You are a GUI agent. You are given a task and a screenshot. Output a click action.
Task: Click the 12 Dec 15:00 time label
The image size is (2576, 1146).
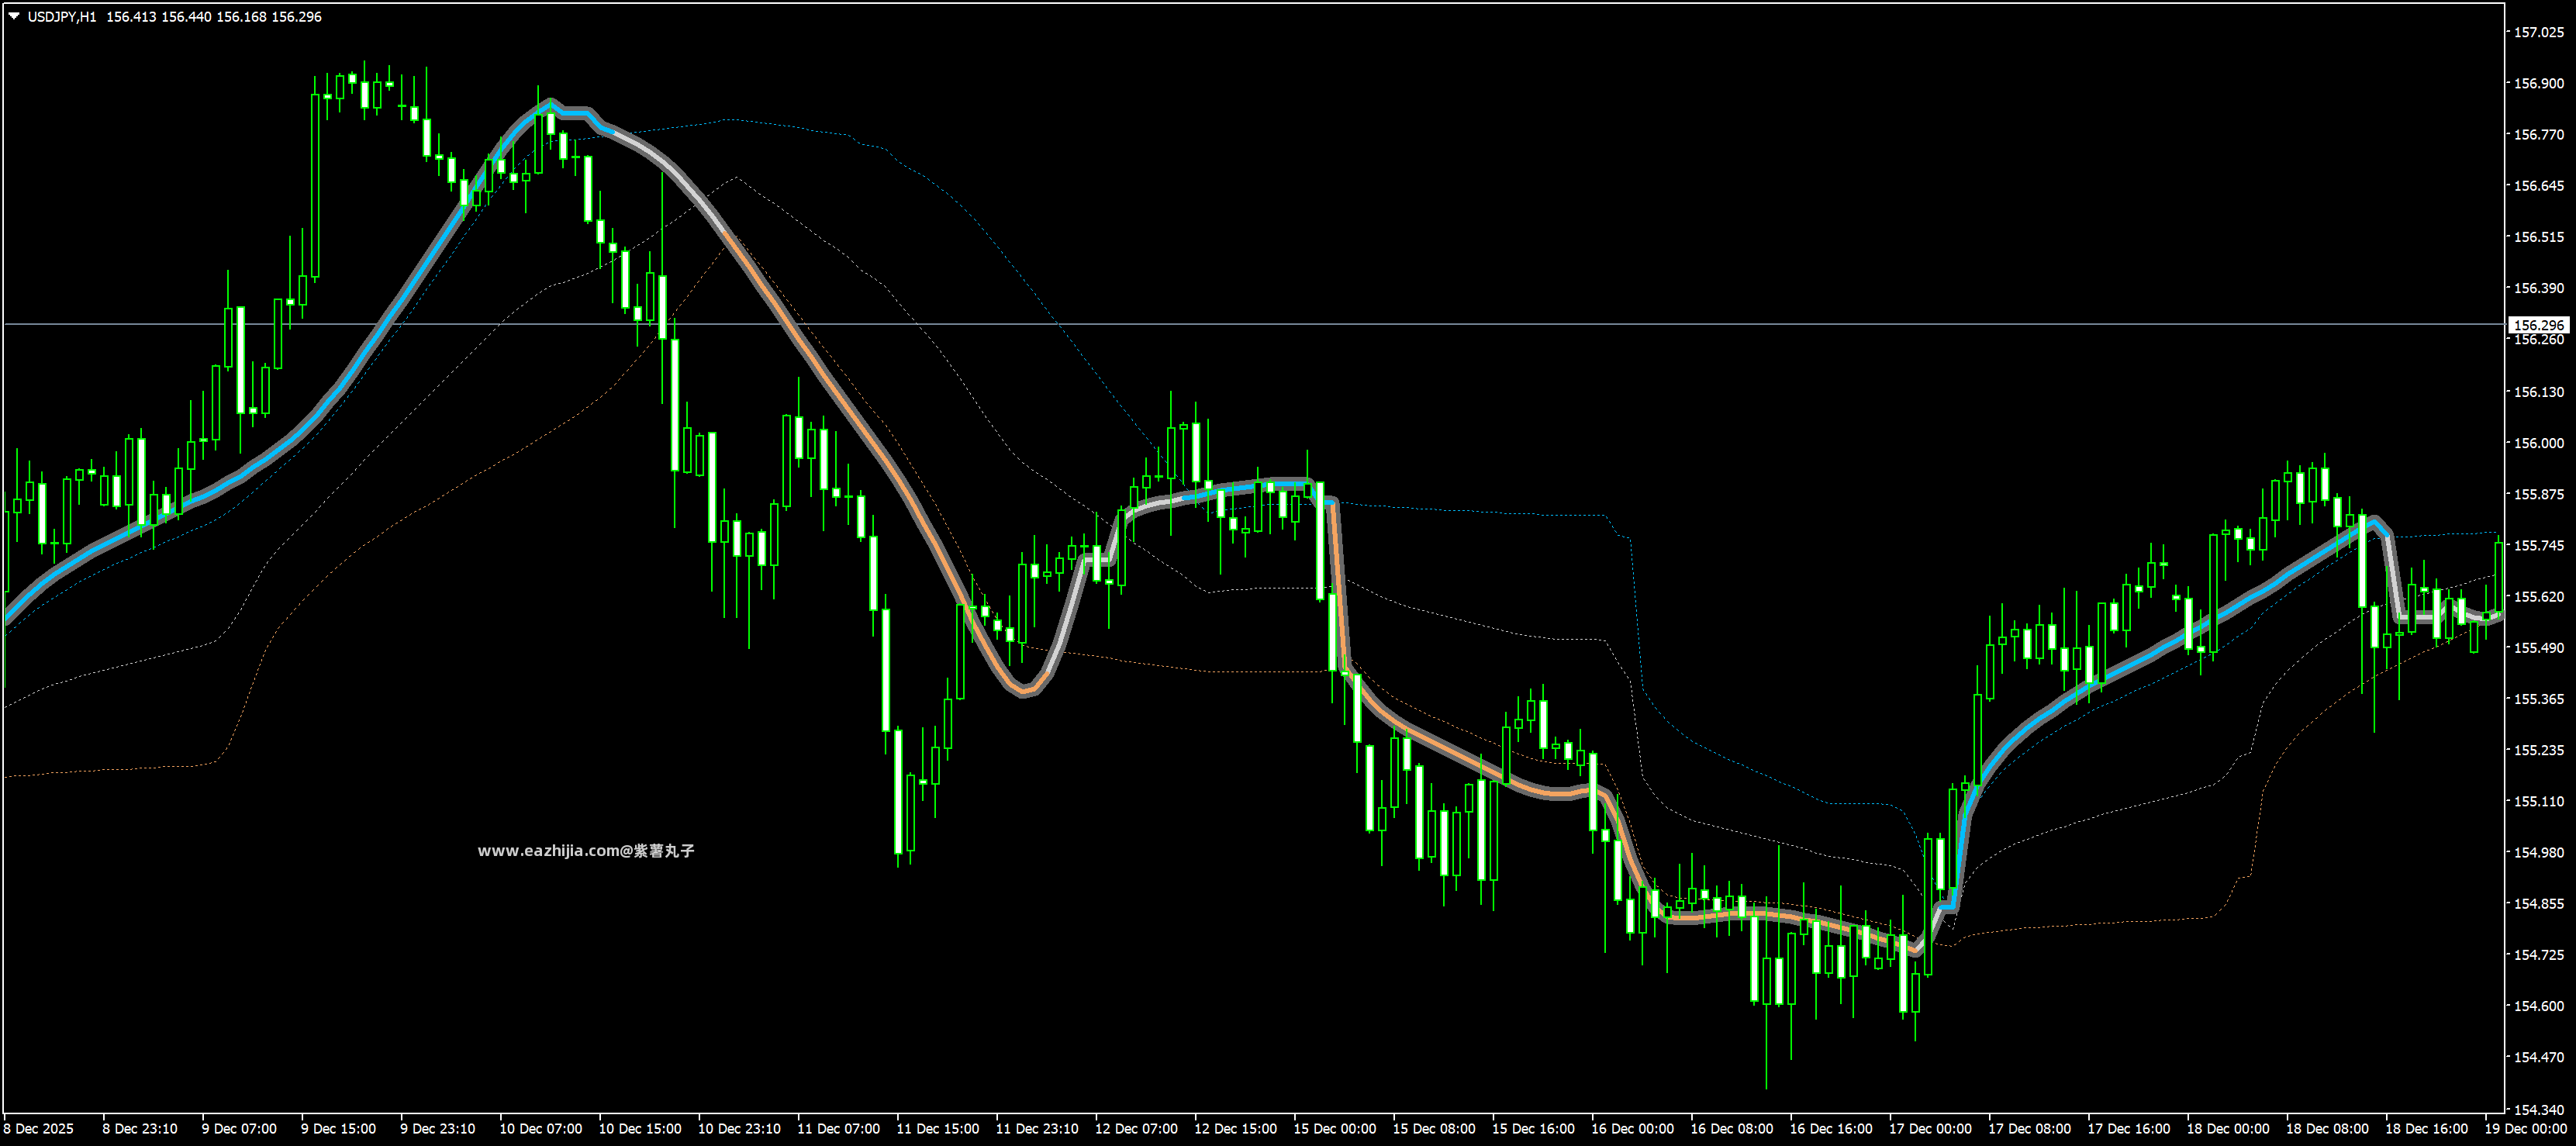(x=1235, y=1129)
